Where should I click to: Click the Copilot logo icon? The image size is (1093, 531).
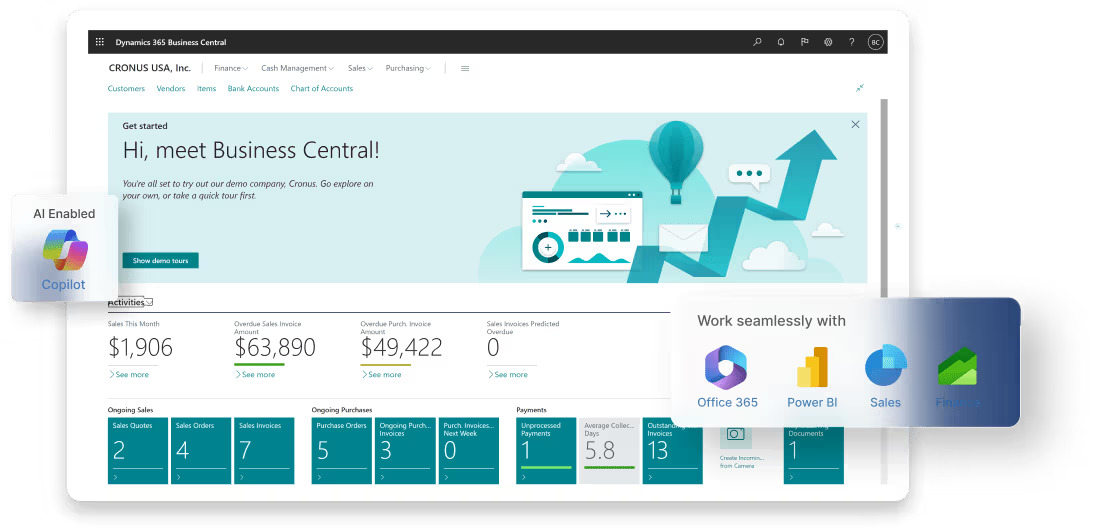(x=65, y=250)
